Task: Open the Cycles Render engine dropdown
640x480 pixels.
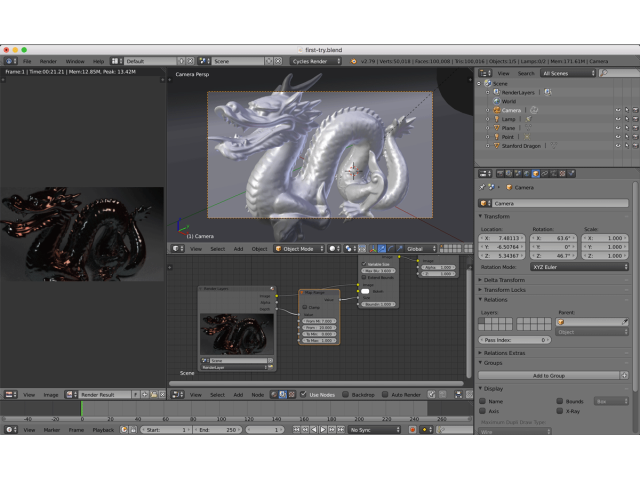Action: click(316, 61)
